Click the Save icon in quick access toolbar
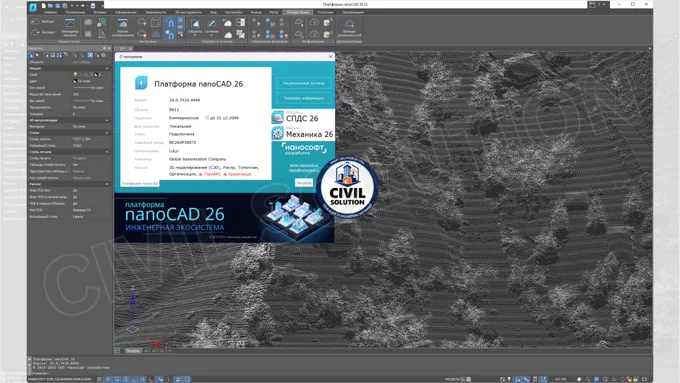This screenshot has height=383, width=680. coord(57,6)
